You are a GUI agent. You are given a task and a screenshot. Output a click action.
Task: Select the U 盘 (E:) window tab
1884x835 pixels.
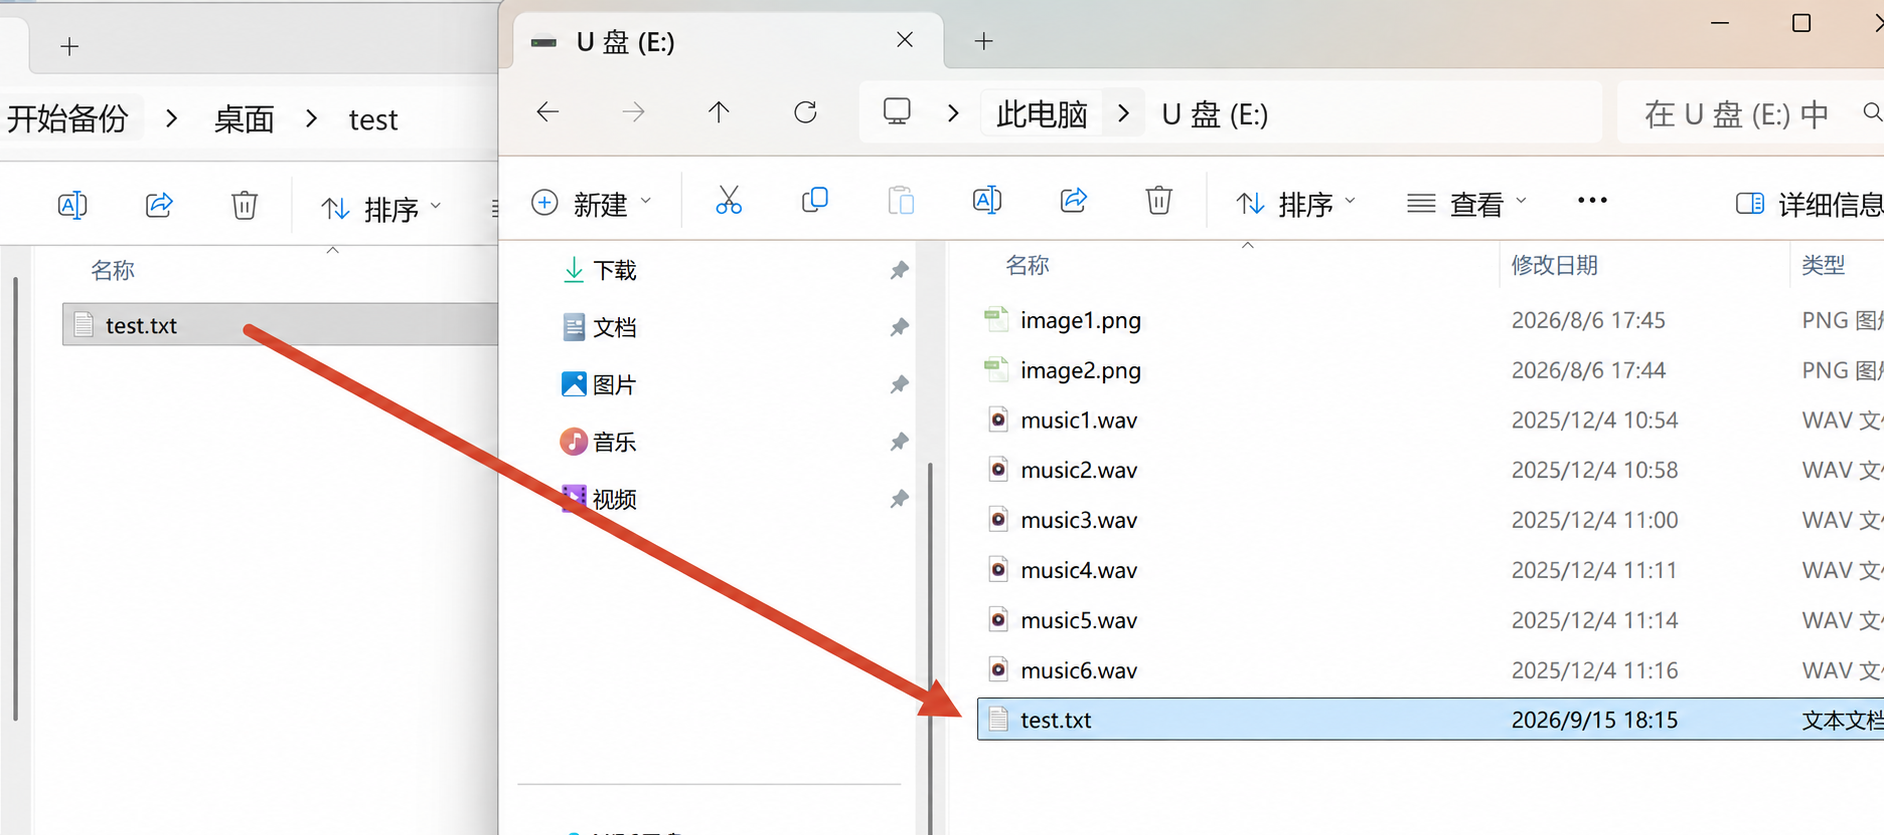(727, 42)
